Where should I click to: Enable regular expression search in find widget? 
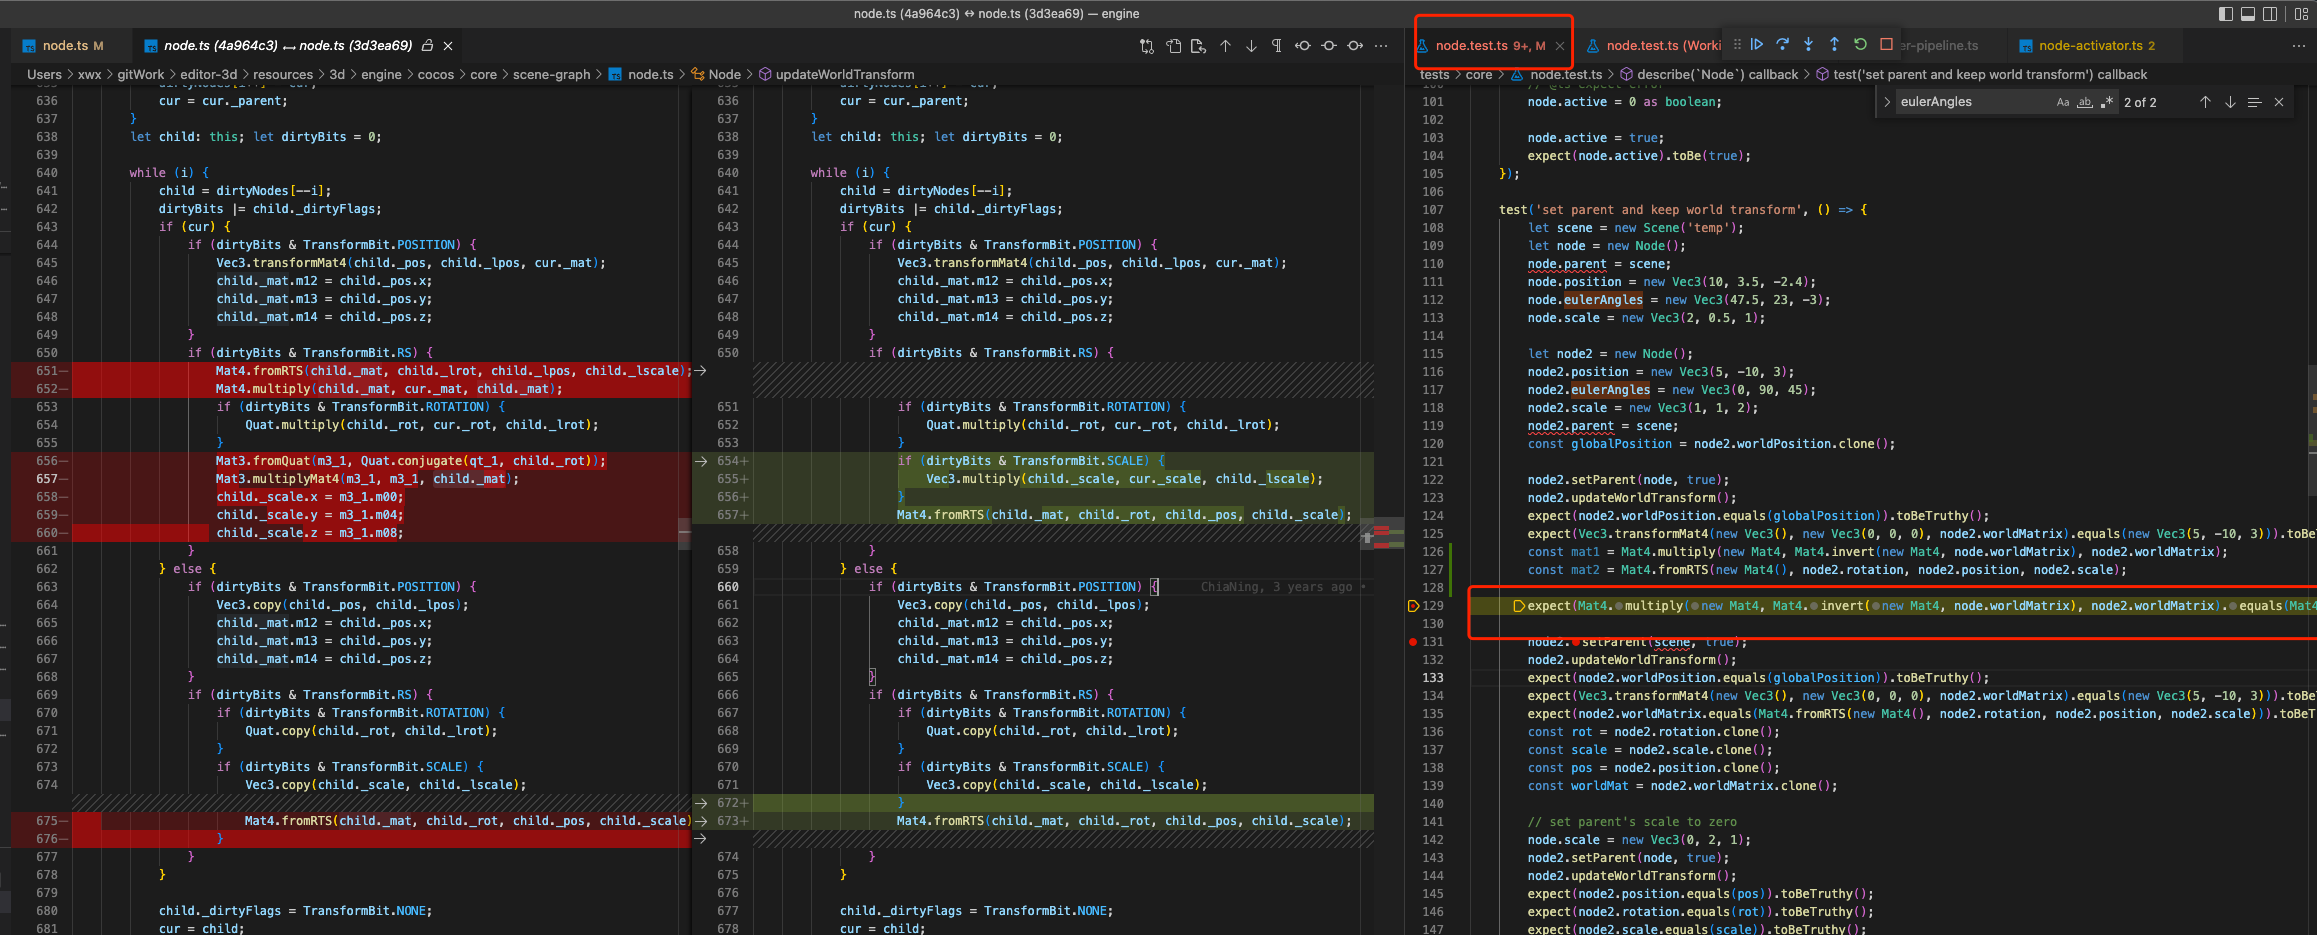2107,102
